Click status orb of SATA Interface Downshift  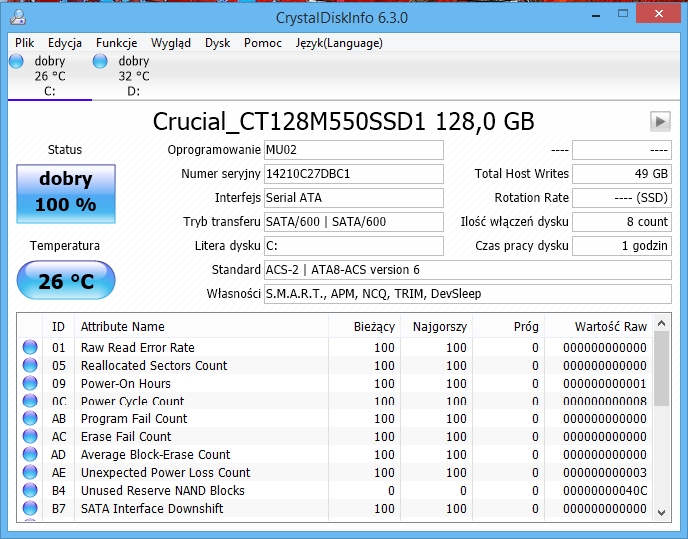pyautogui.click(x=30, y=508)
